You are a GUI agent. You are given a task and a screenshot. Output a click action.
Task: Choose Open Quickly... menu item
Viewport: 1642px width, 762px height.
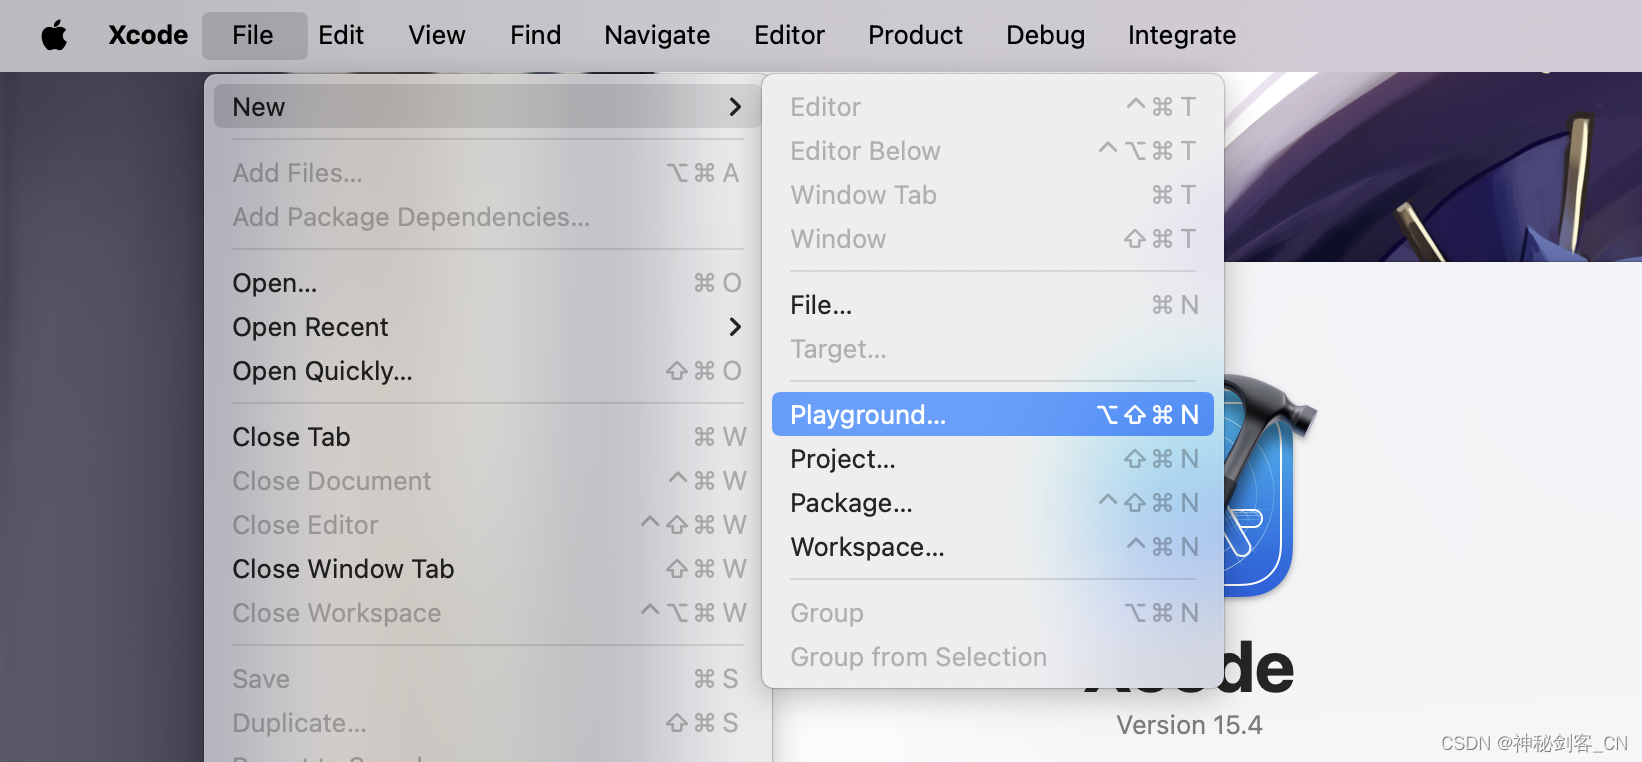pyautogui.click(x=488, y=371)
